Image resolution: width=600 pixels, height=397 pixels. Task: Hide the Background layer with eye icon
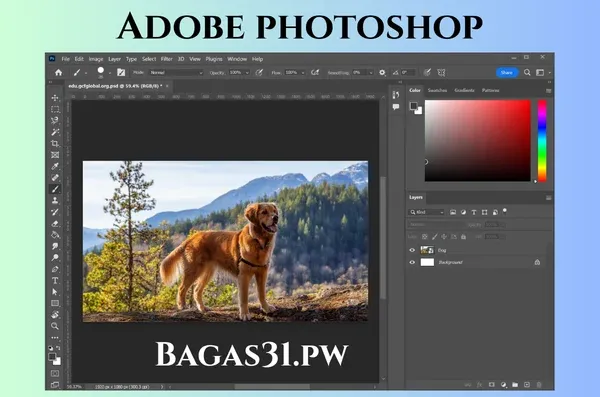412,262
